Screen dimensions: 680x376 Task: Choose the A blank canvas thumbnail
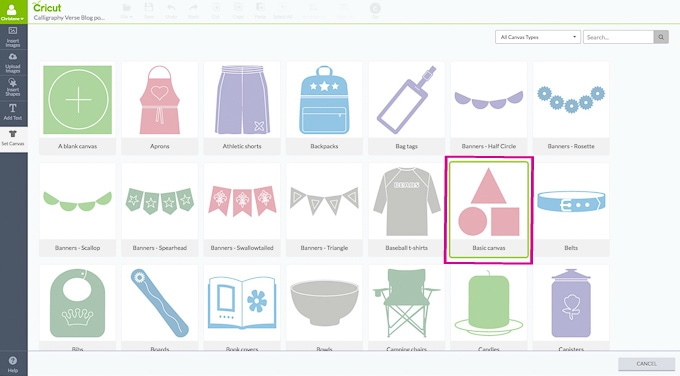tap(78, 108)
